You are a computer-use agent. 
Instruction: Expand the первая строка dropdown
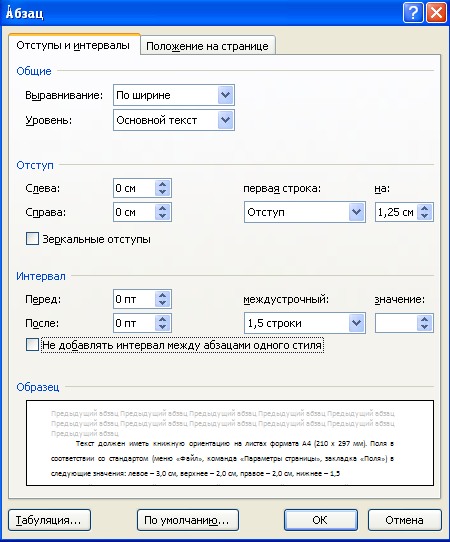click(x=357, y=212)
